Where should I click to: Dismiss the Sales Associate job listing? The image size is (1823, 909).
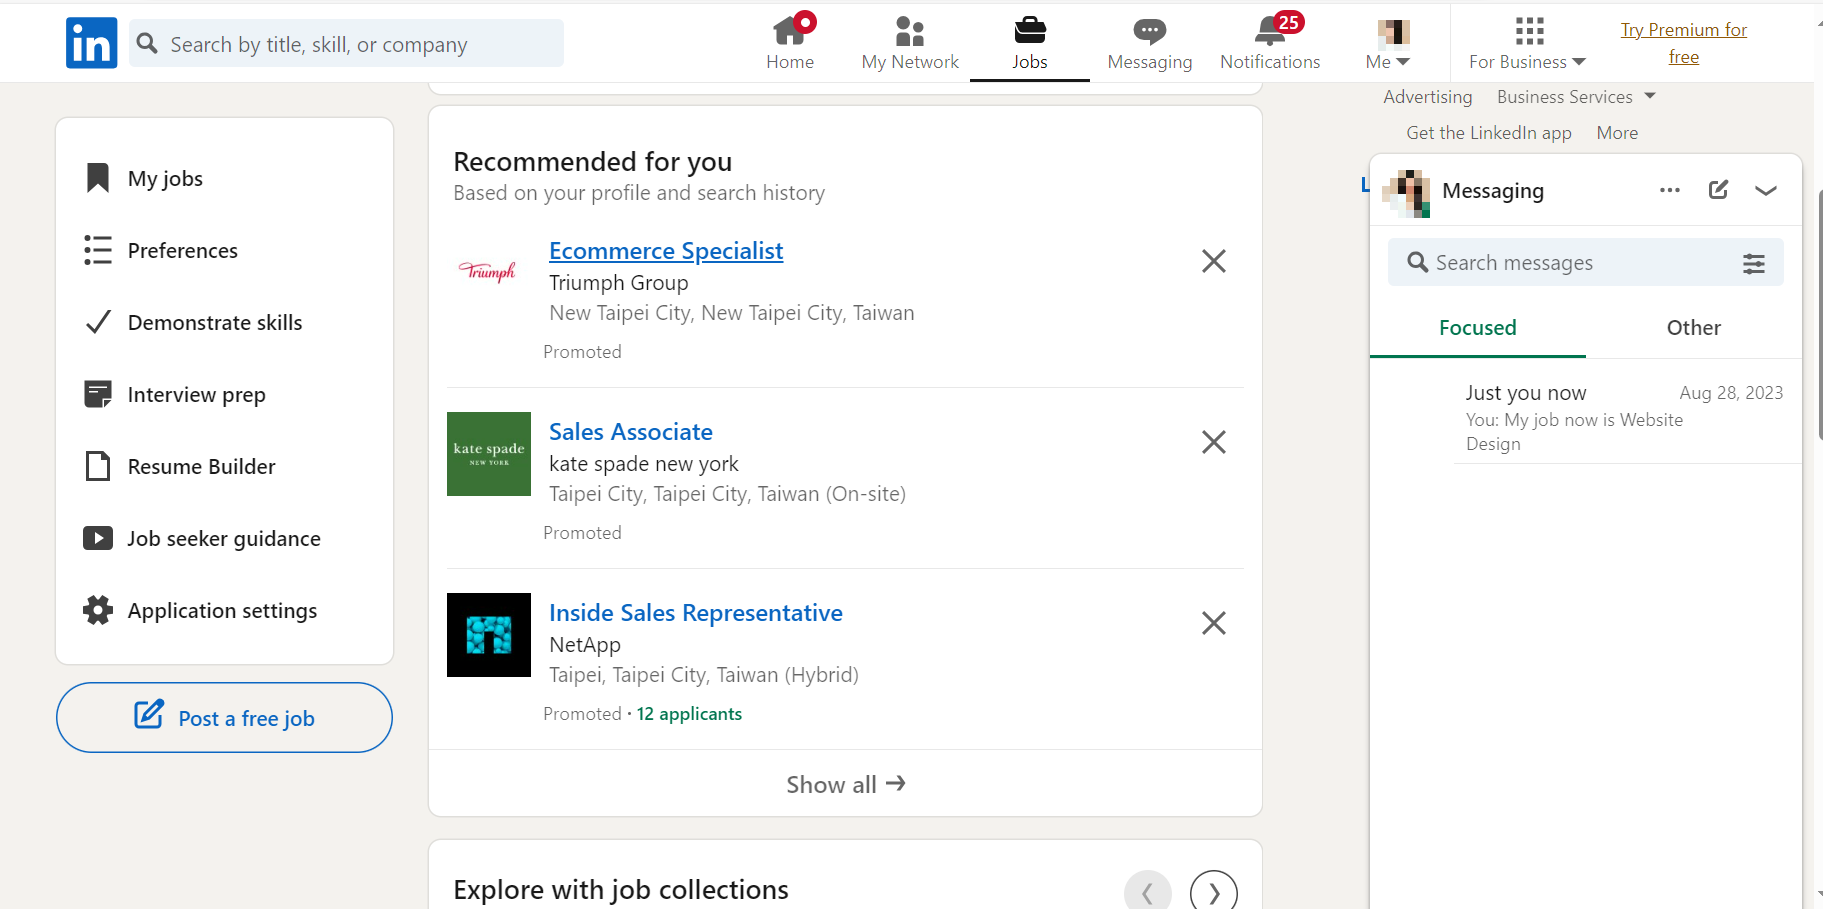tap(1213, 442)
